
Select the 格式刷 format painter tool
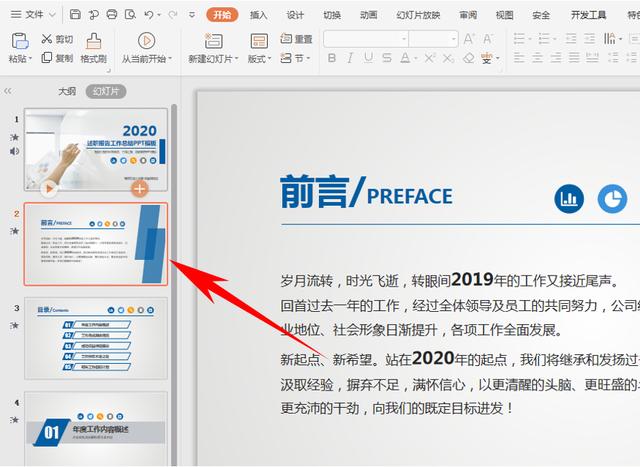click(x=93, y=48)
